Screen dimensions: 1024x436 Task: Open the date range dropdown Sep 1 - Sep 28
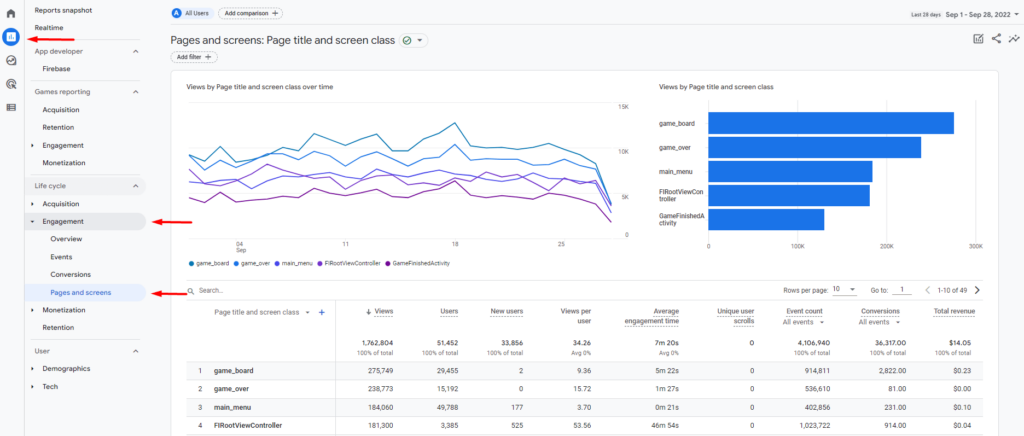tap(982, 14)
